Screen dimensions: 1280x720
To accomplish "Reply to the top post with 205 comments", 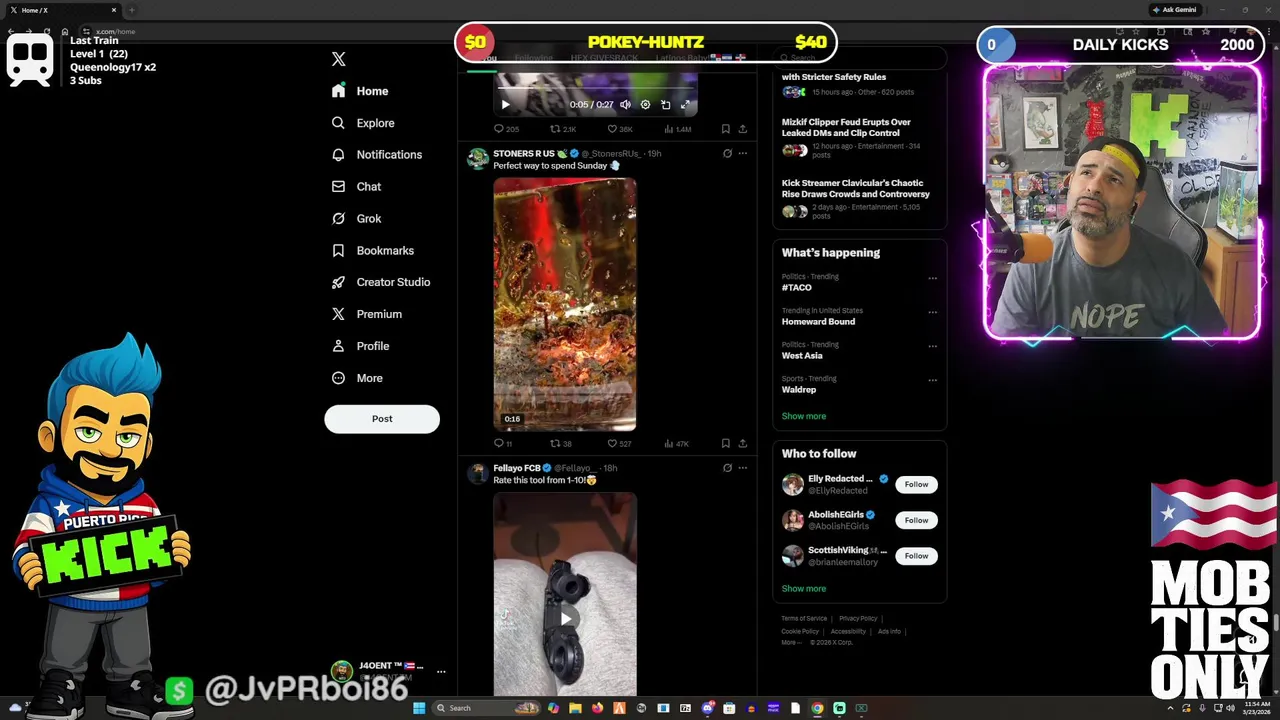I will [x=506, y=129].
